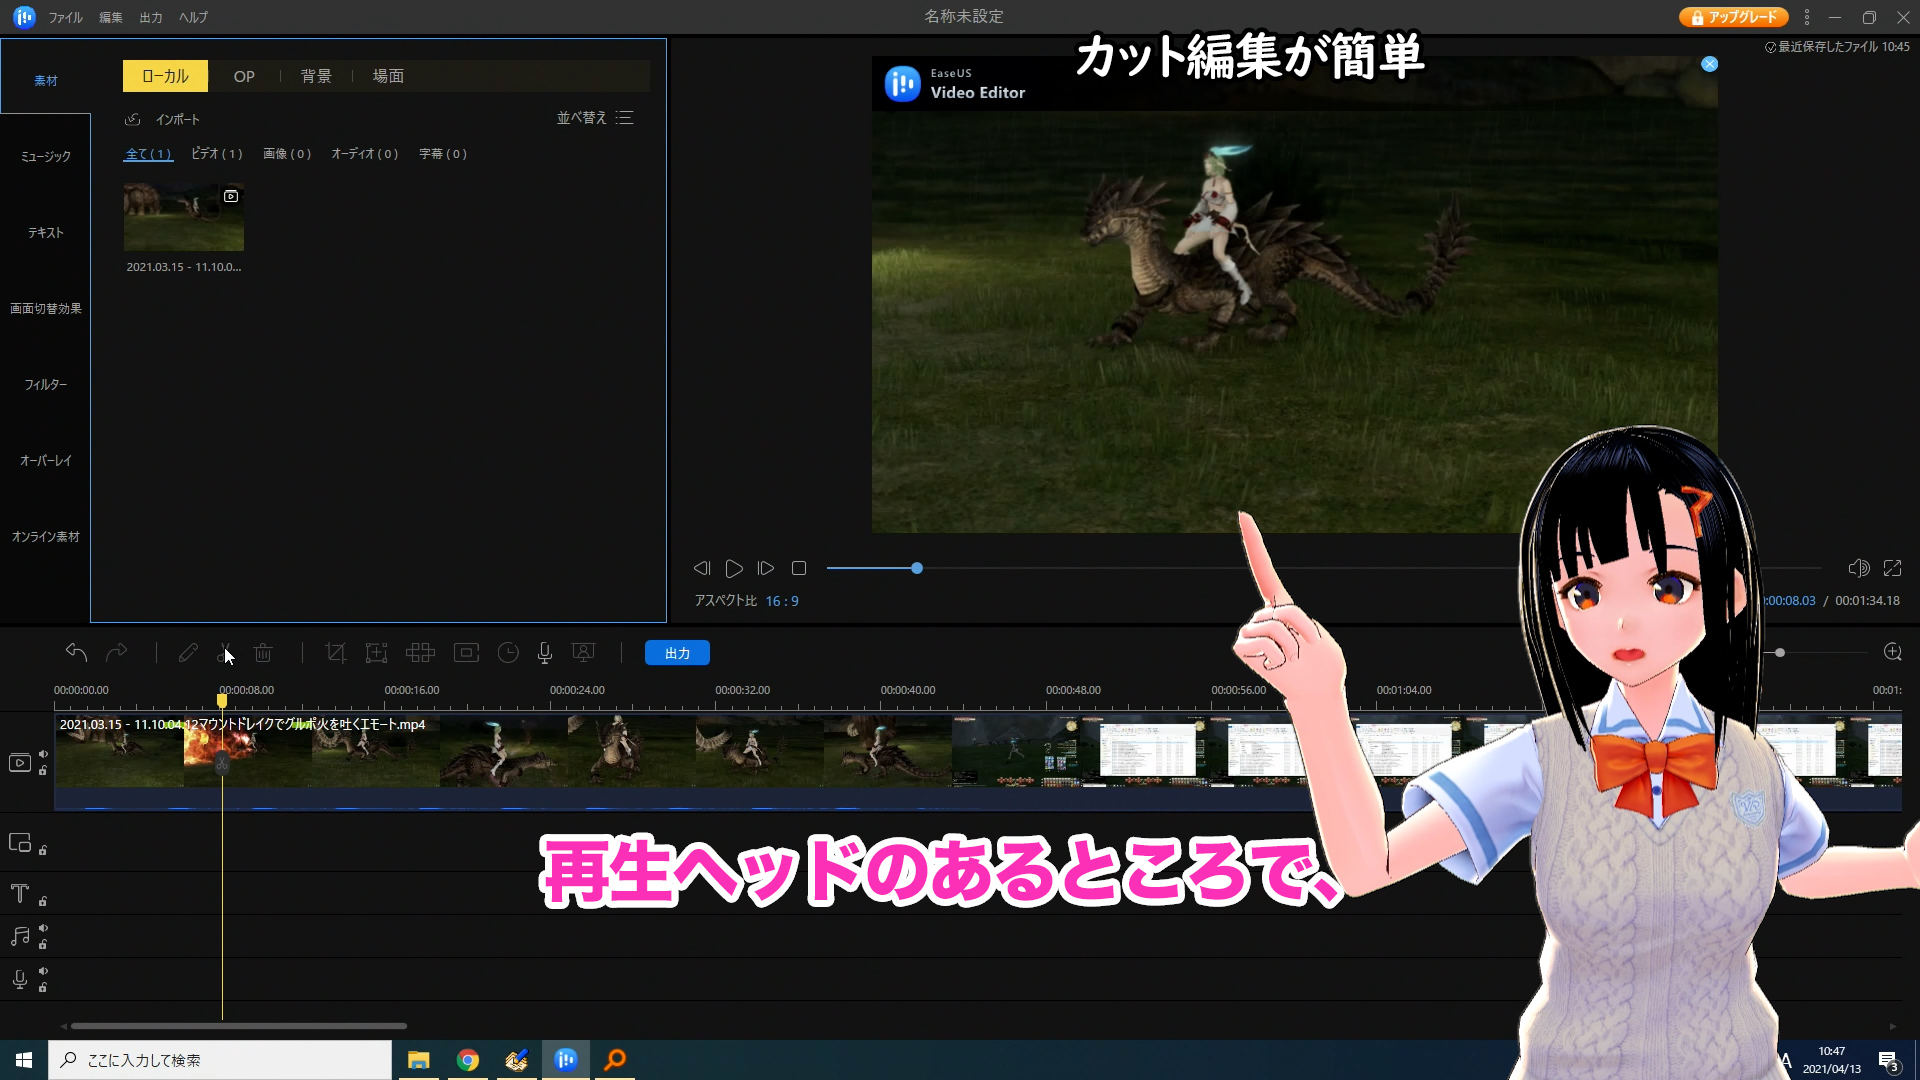The image size is (1920, 1080).
Task: Click the zoom-in magnifier on timeline
Action: click(x=1892, y=652)
